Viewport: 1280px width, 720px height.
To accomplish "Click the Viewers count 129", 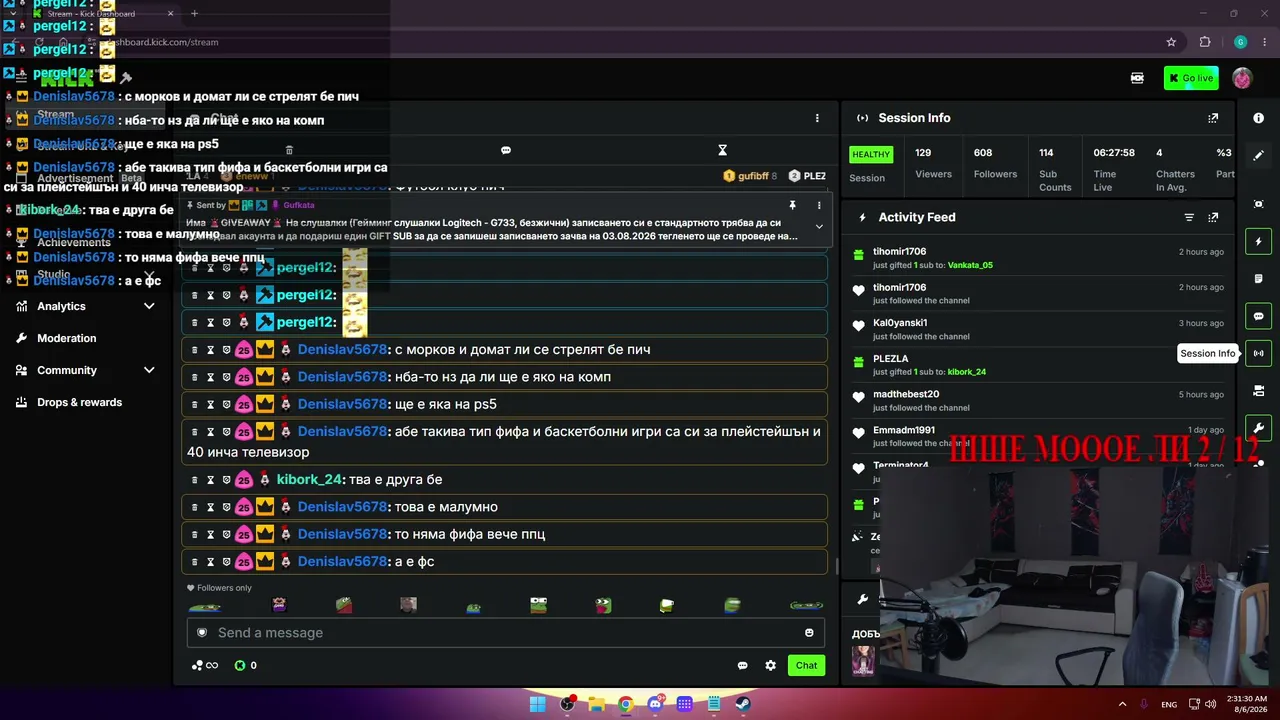I will [923, 153].
